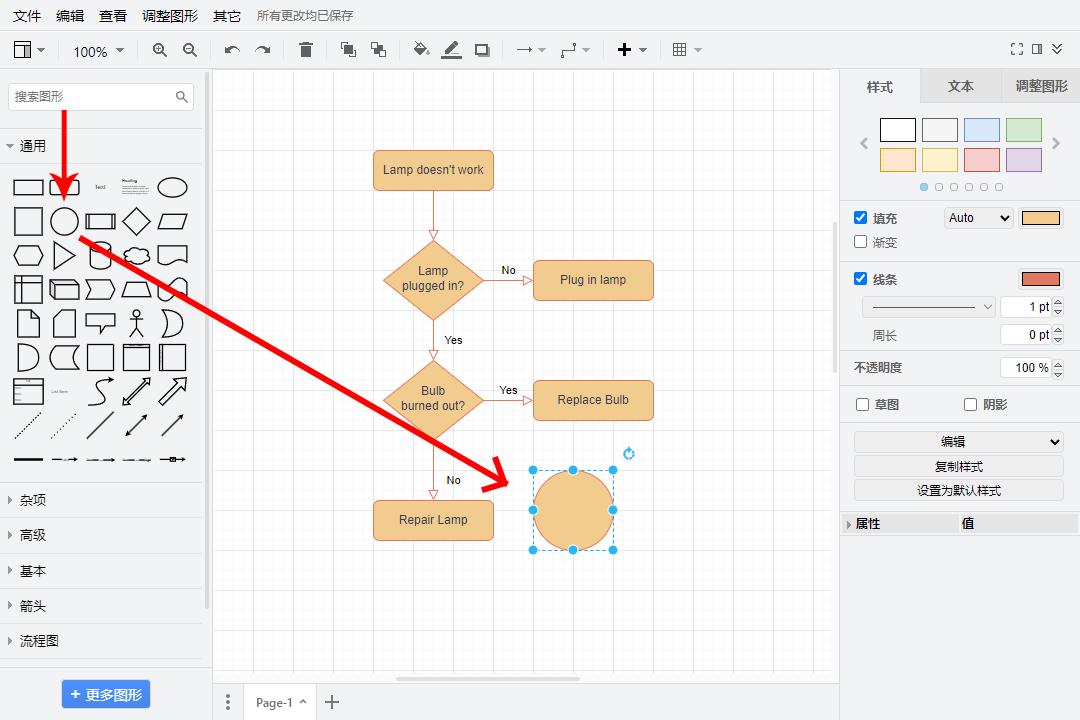This screenshot has width=1080, height=720.
Task: Switch to the 文本 tab
Action: 960,87
